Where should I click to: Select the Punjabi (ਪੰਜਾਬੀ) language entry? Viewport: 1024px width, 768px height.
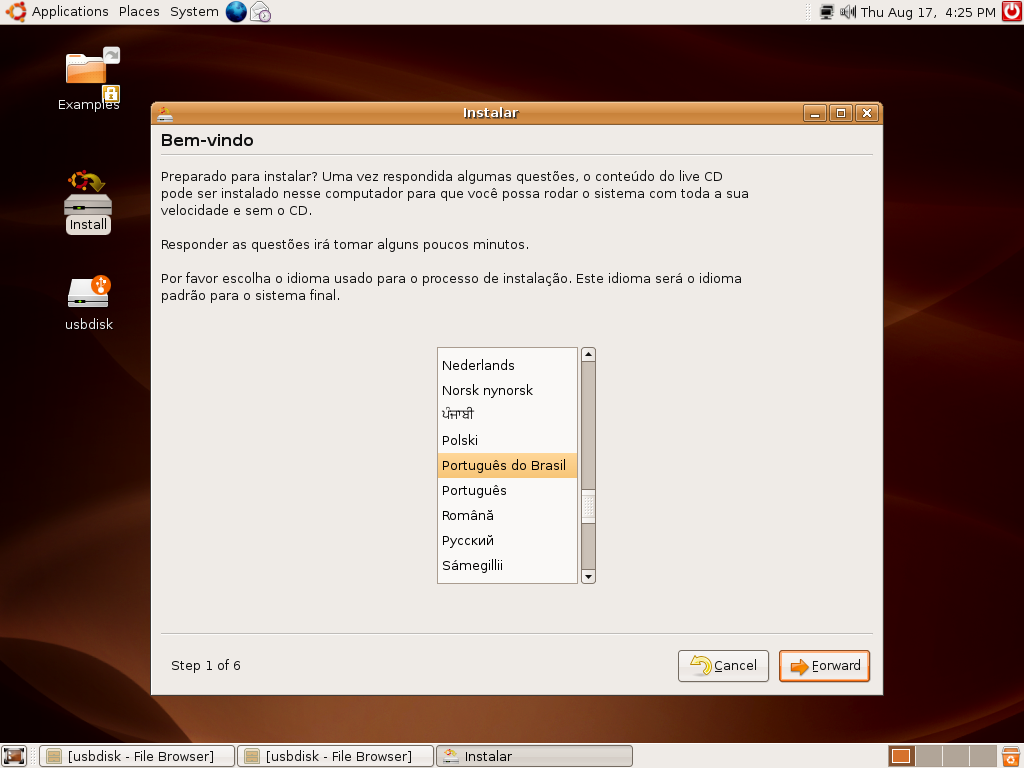tap(507, 415)
